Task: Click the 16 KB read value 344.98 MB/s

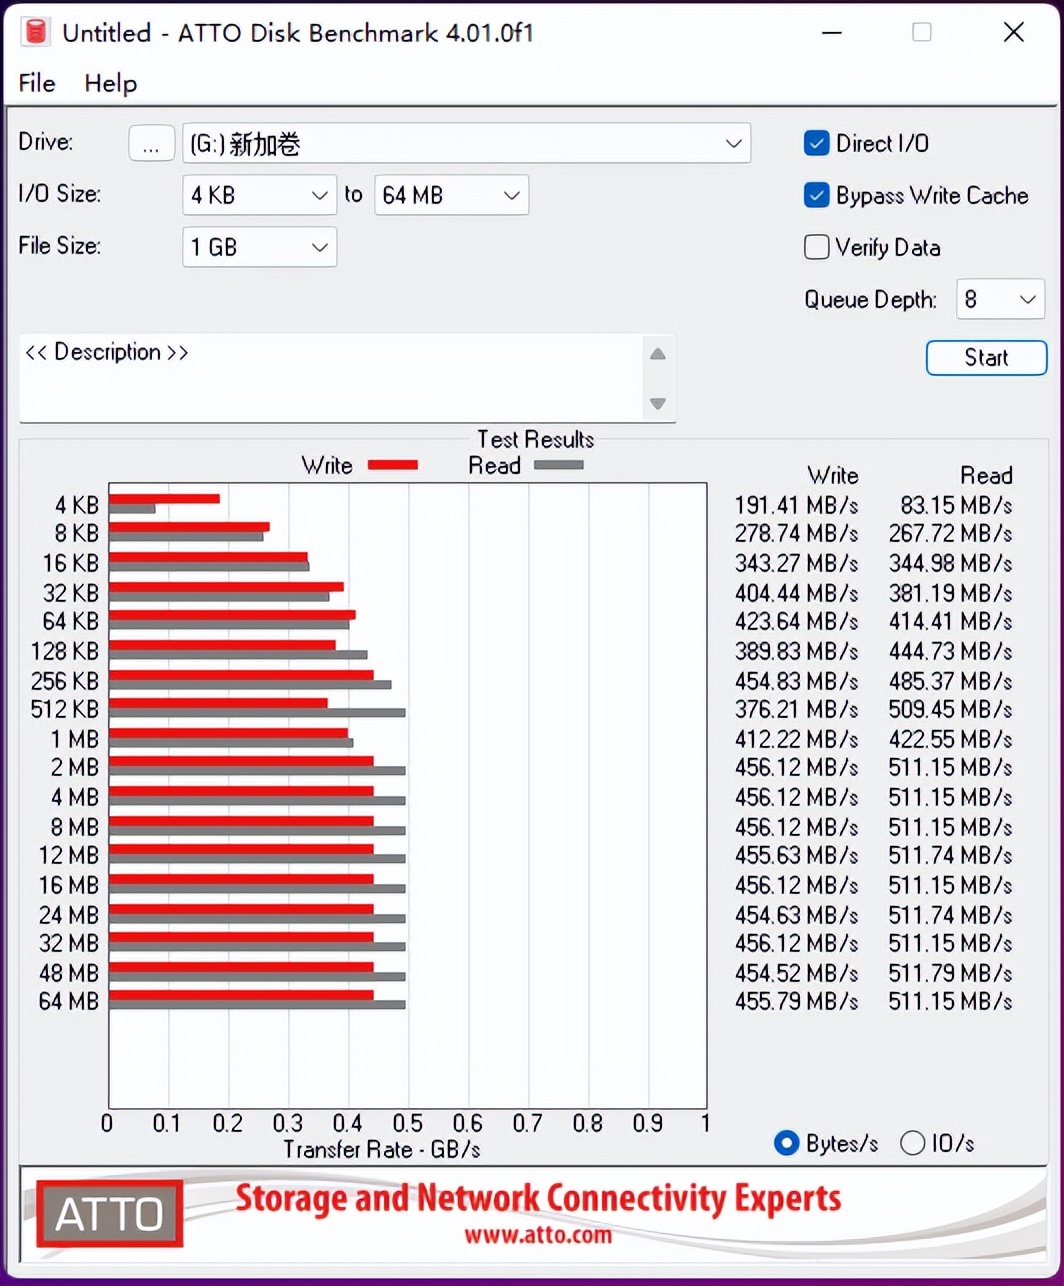Action: (x=950, y=563)
